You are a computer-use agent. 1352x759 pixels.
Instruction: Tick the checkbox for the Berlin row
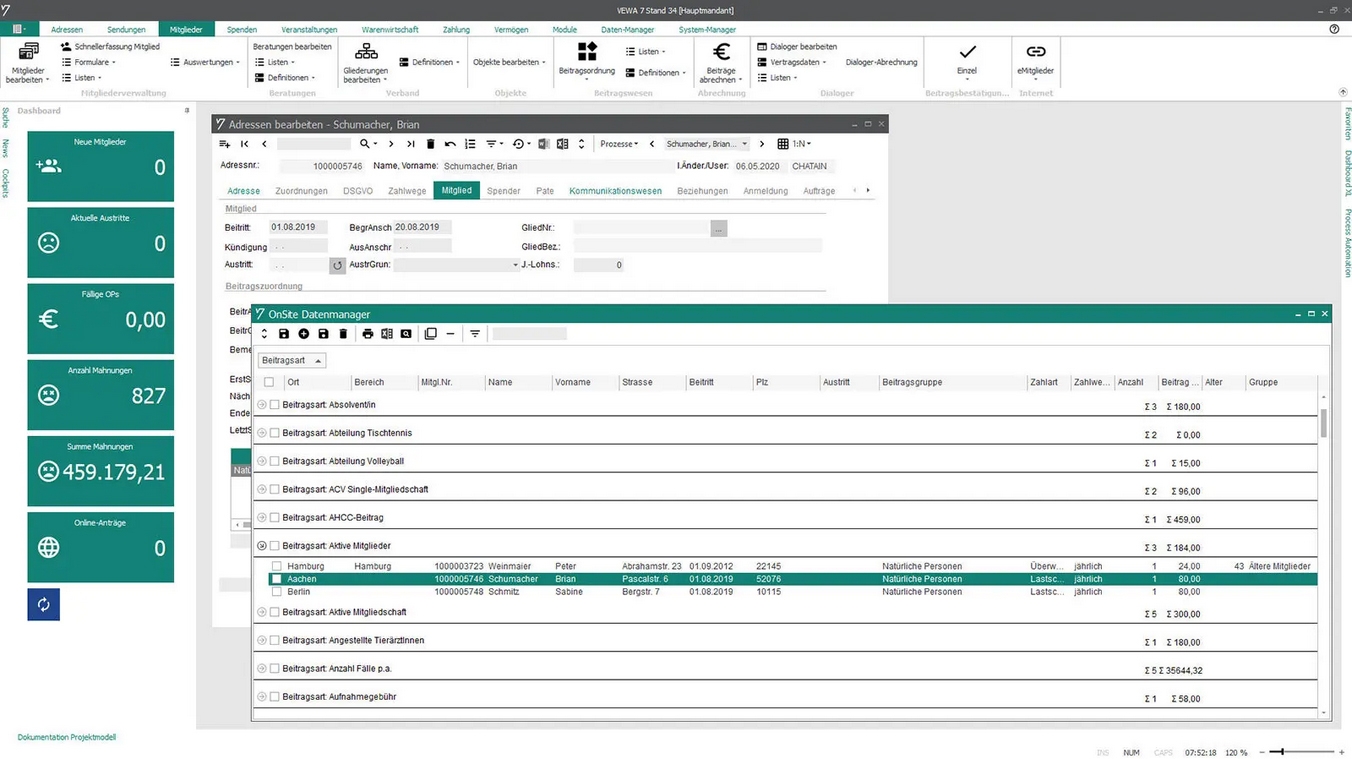[x=277, y=592]
